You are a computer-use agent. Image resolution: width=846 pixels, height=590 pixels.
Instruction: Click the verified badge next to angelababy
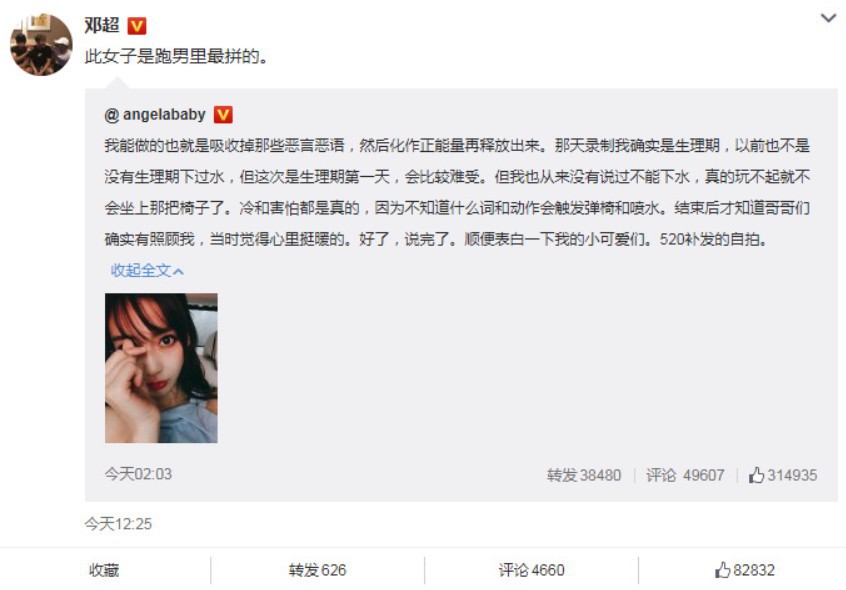point(223,114)
